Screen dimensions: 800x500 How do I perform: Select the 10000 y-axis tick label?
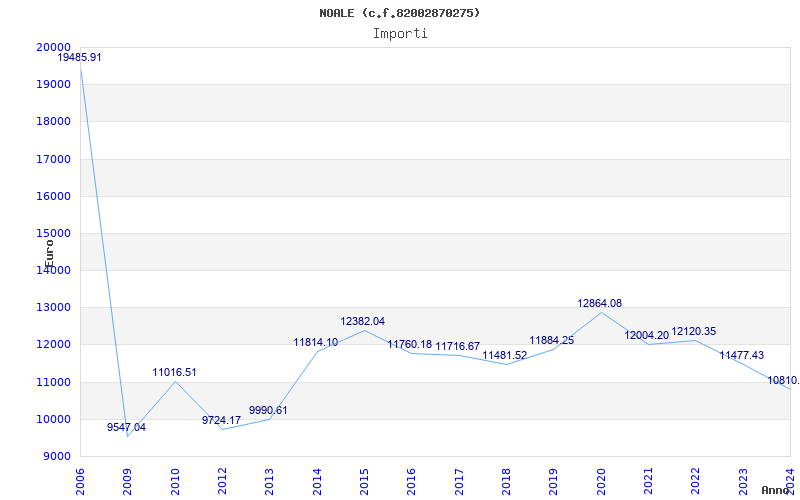(54, 419)
